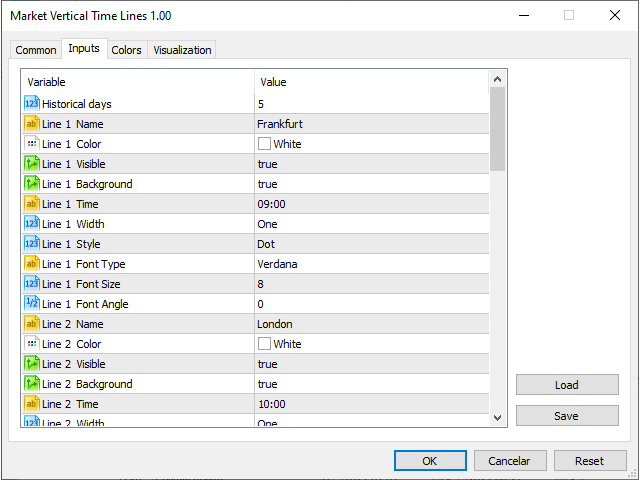Click the Line 1 Font Size value 8
The width and height of the screenshot is (640, 480).
(x=261, y=284)
